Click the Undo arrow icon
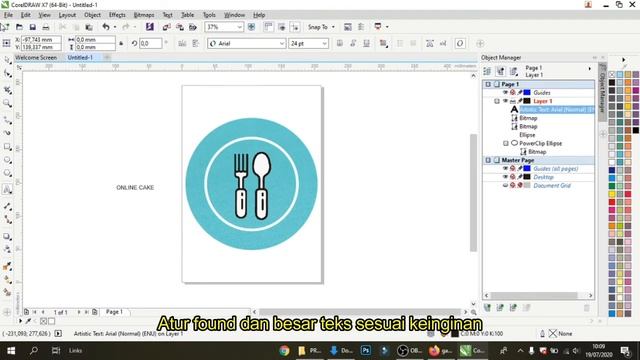 [x=106, y=27]
